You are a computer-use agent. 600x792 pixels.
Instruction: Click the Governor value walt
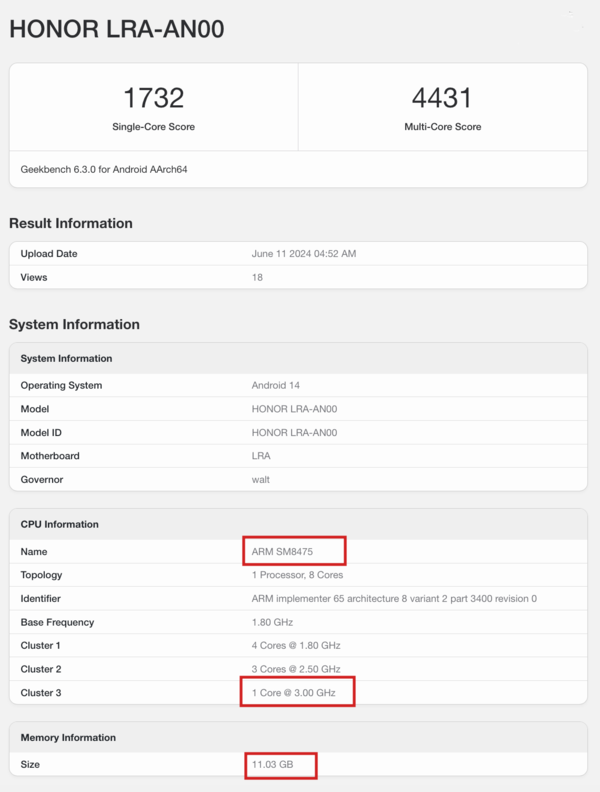tap(260, 479)
